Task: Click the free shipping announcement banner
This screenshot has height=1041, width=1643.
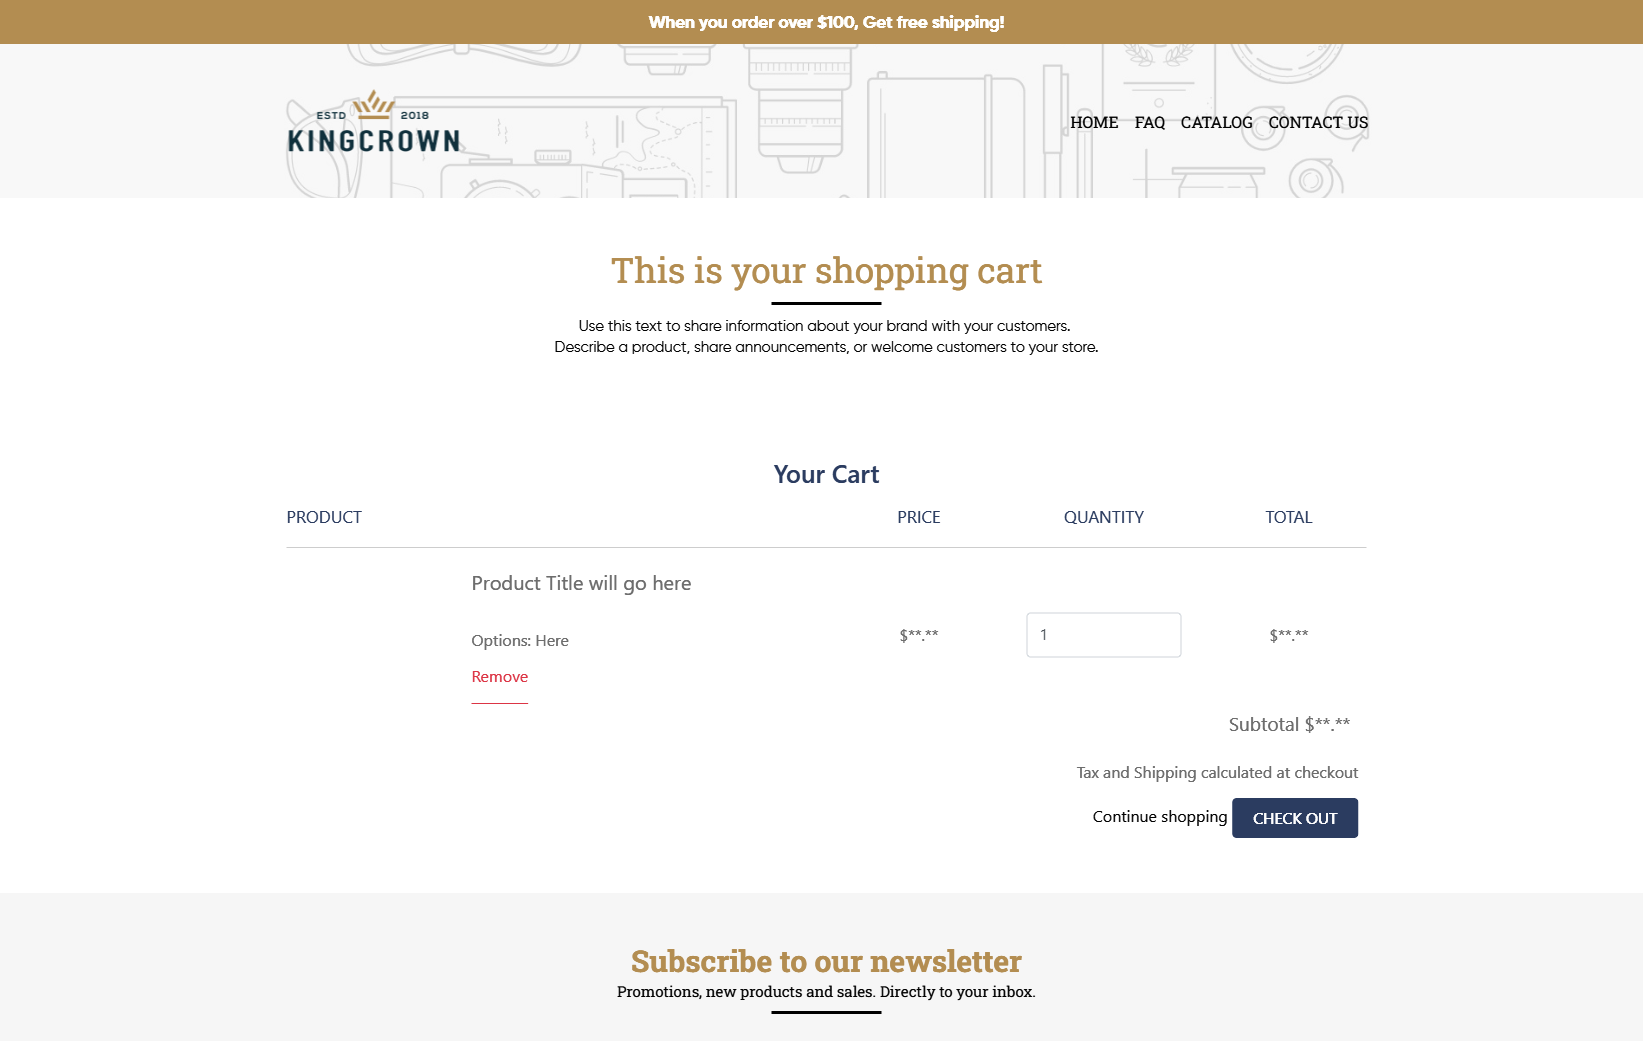Action: click(826, 22)
